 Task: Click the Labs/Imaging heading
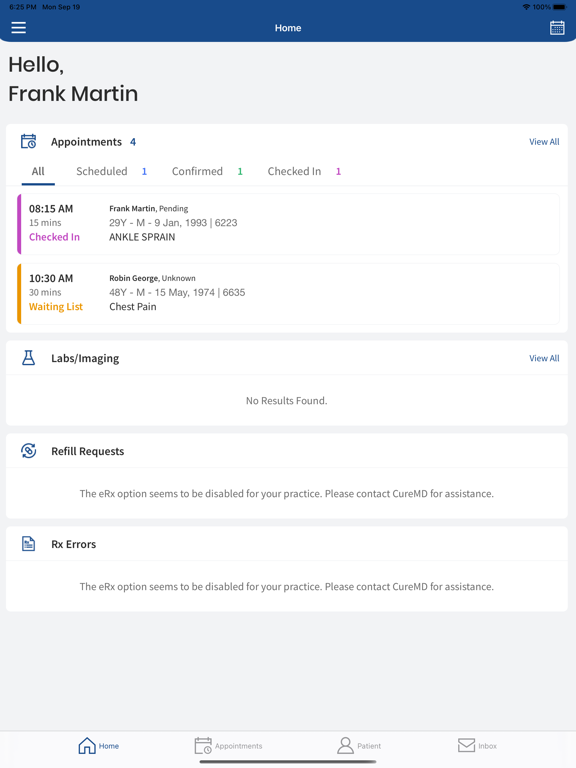coord(85,359)
